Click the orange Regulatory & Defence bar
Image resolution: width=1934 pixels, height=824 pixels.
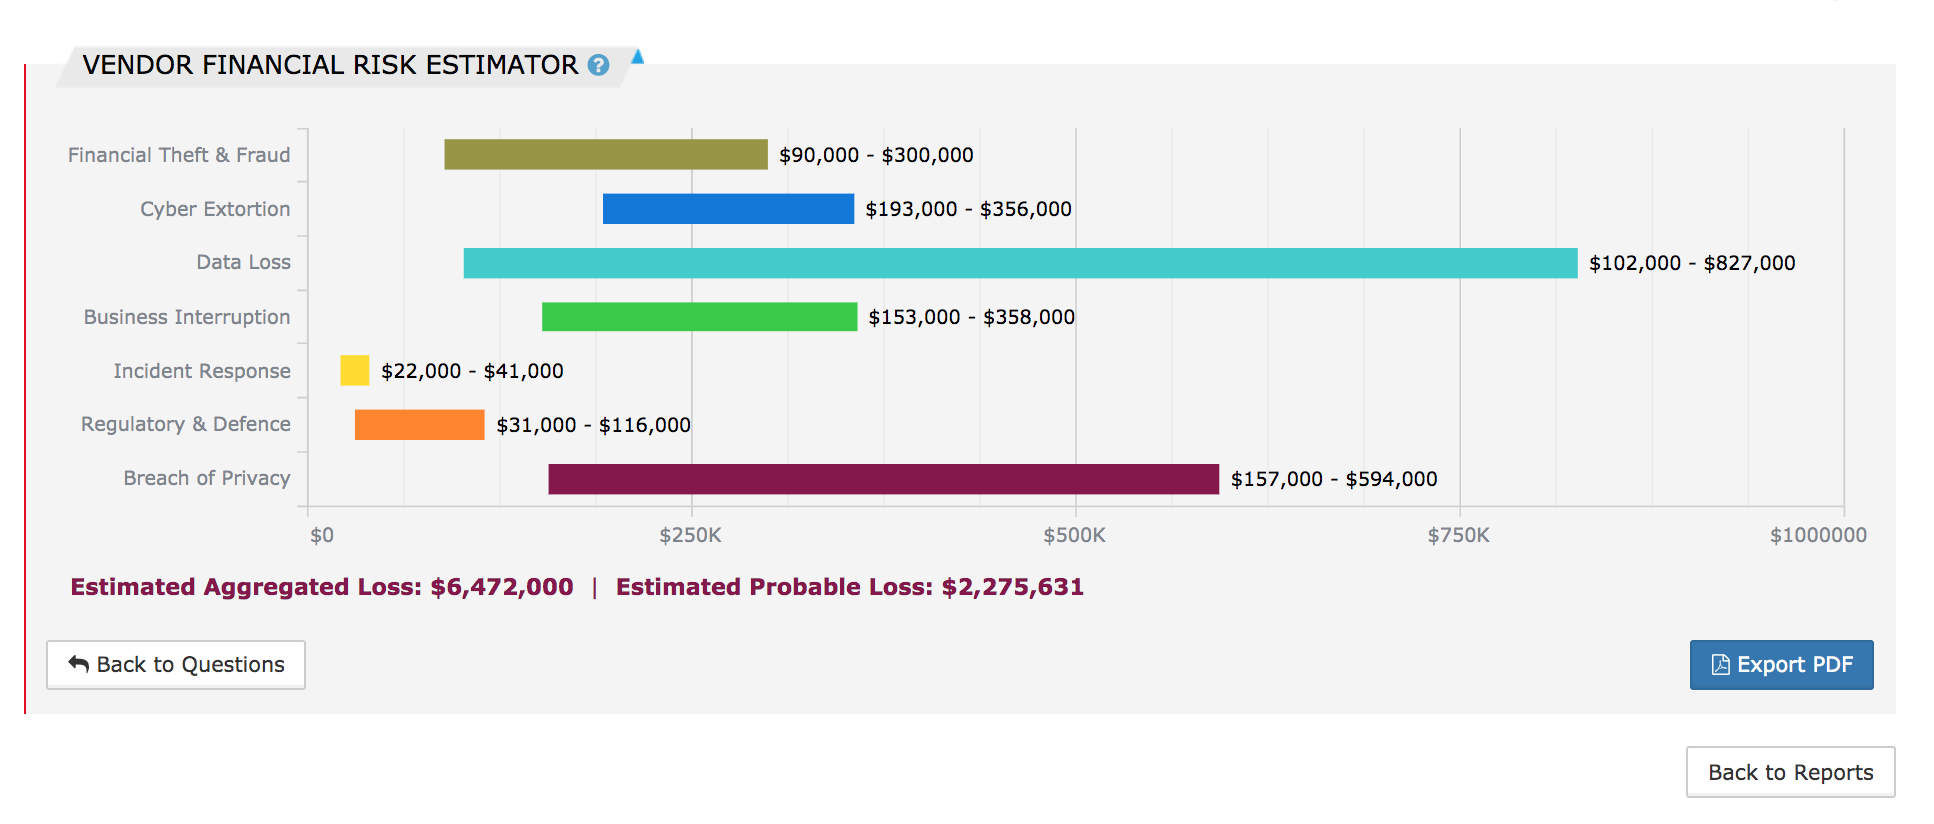click(419, 425)
